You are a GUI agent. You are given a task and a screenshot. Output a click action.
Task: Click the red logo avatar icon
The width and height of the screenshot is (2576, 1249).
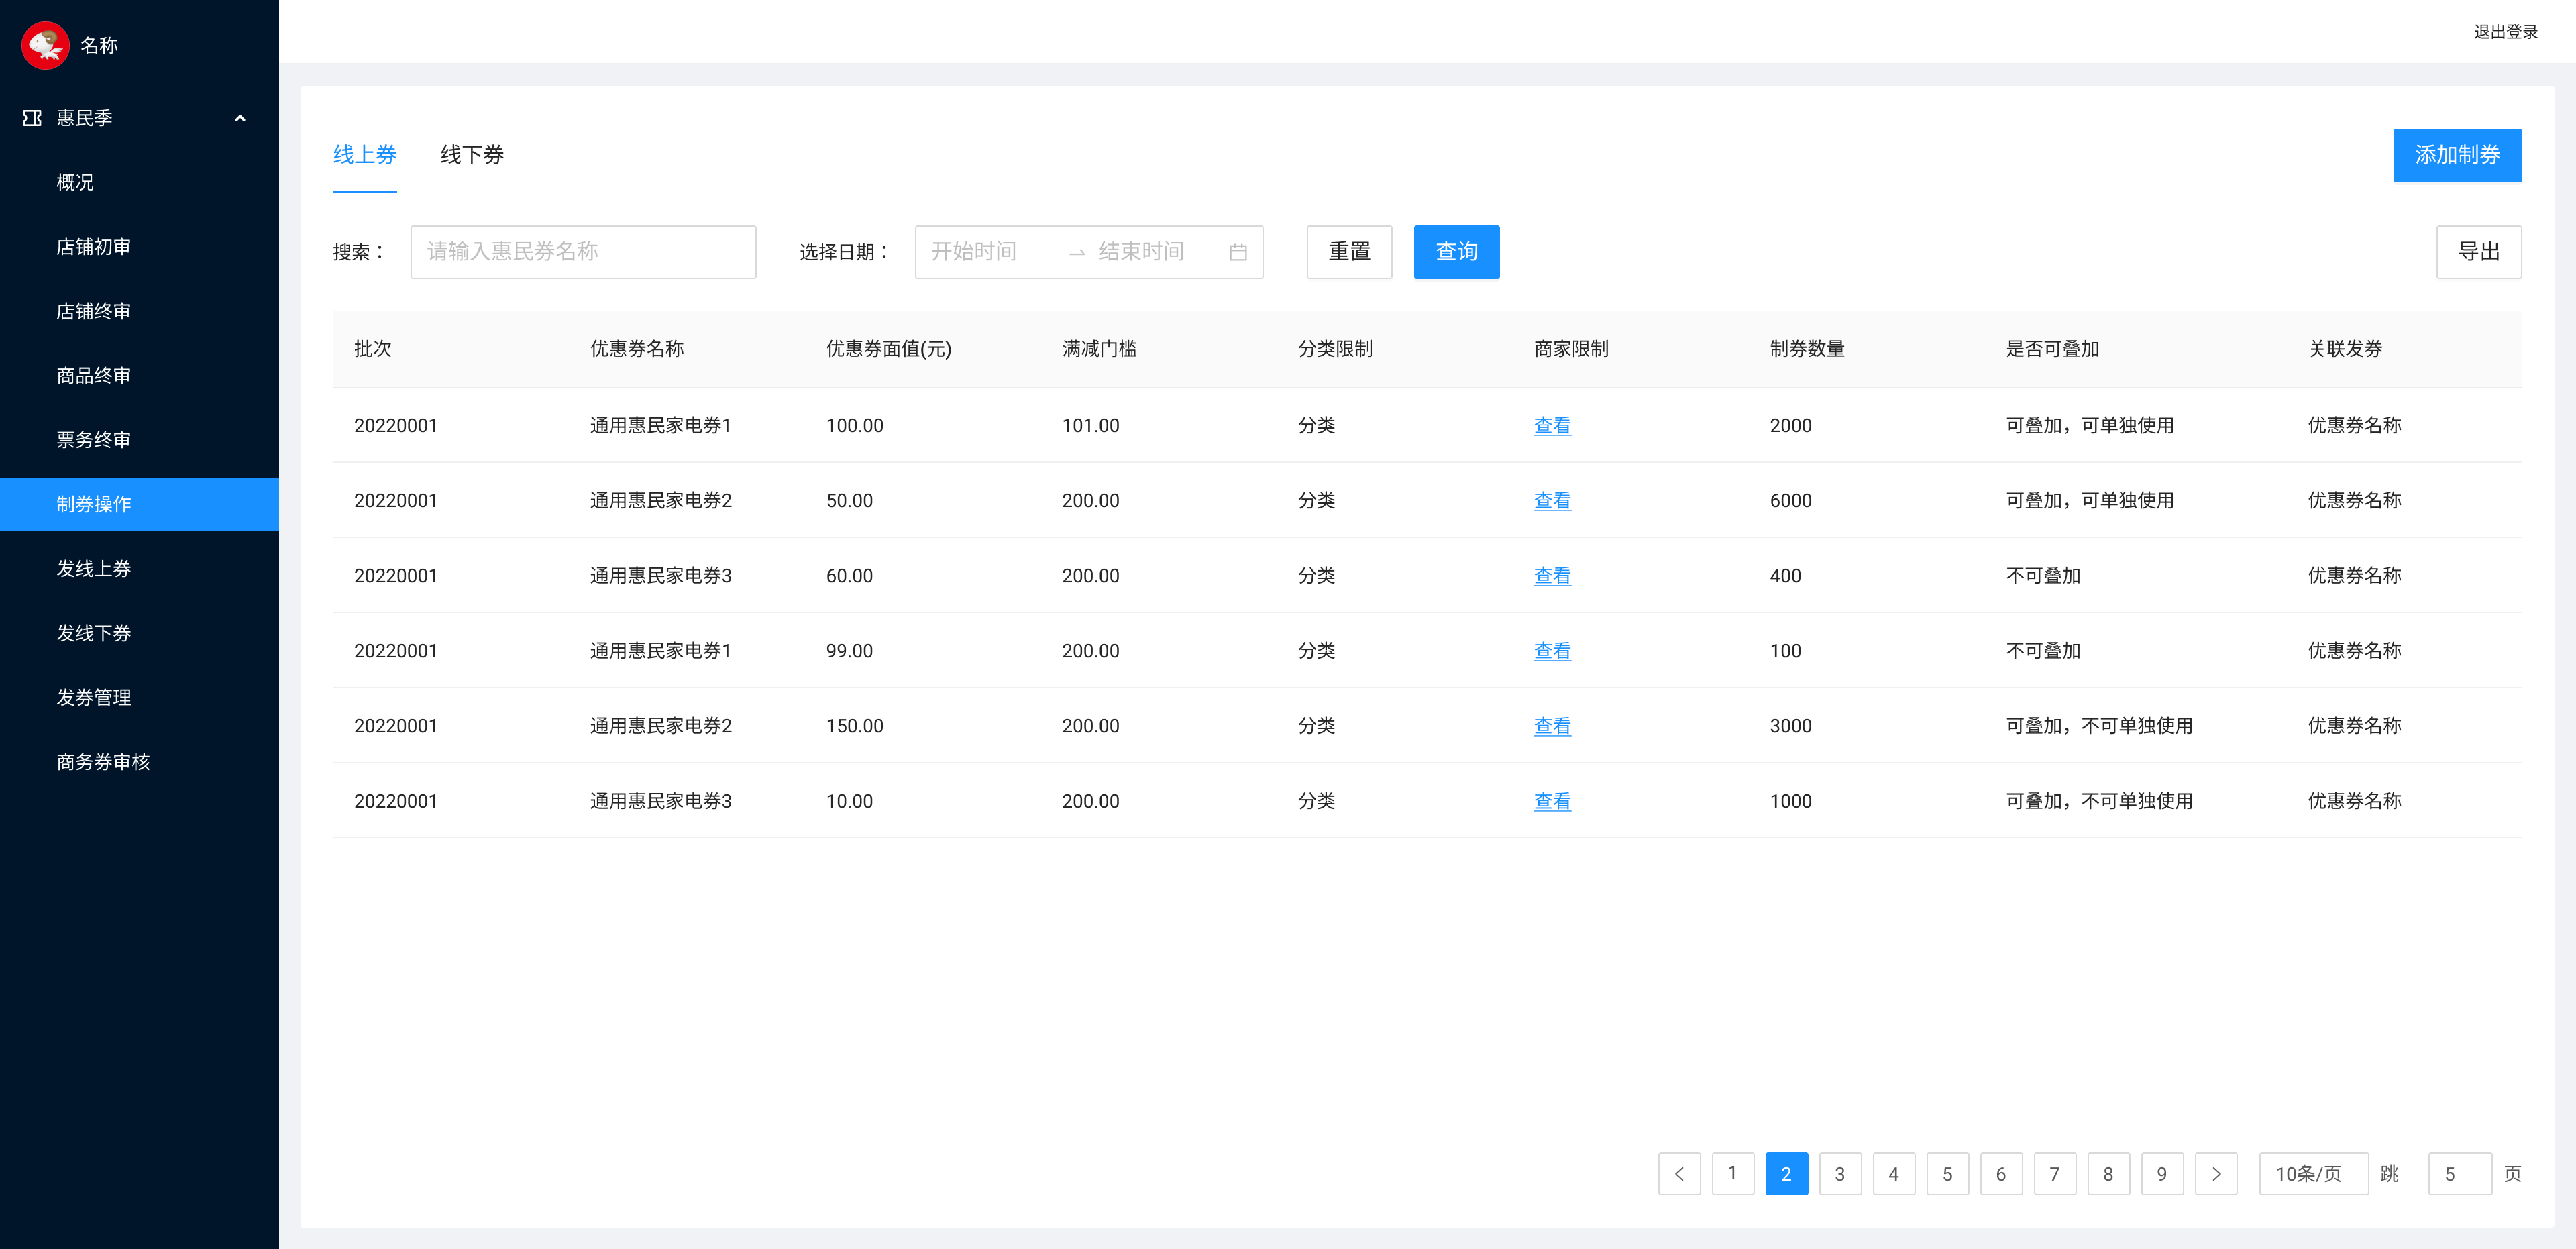[45, 45]
